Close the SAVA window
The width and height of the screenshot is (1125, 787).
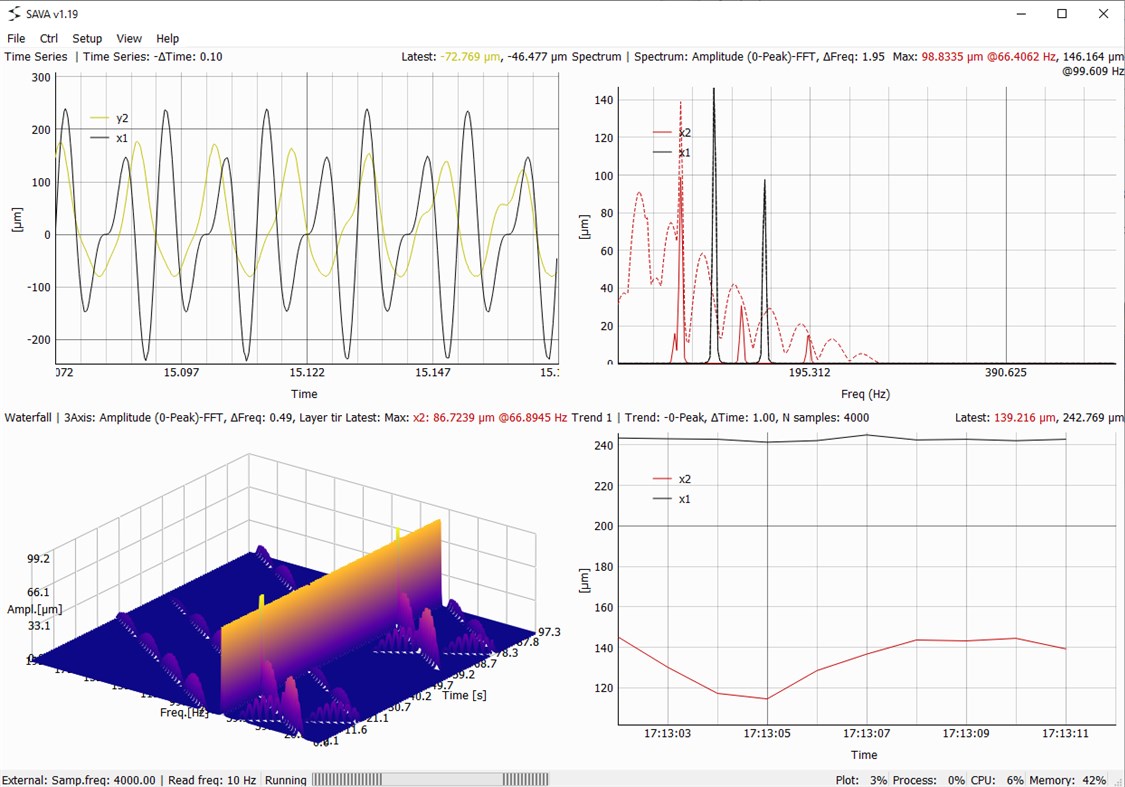[x=1103, y=14]
